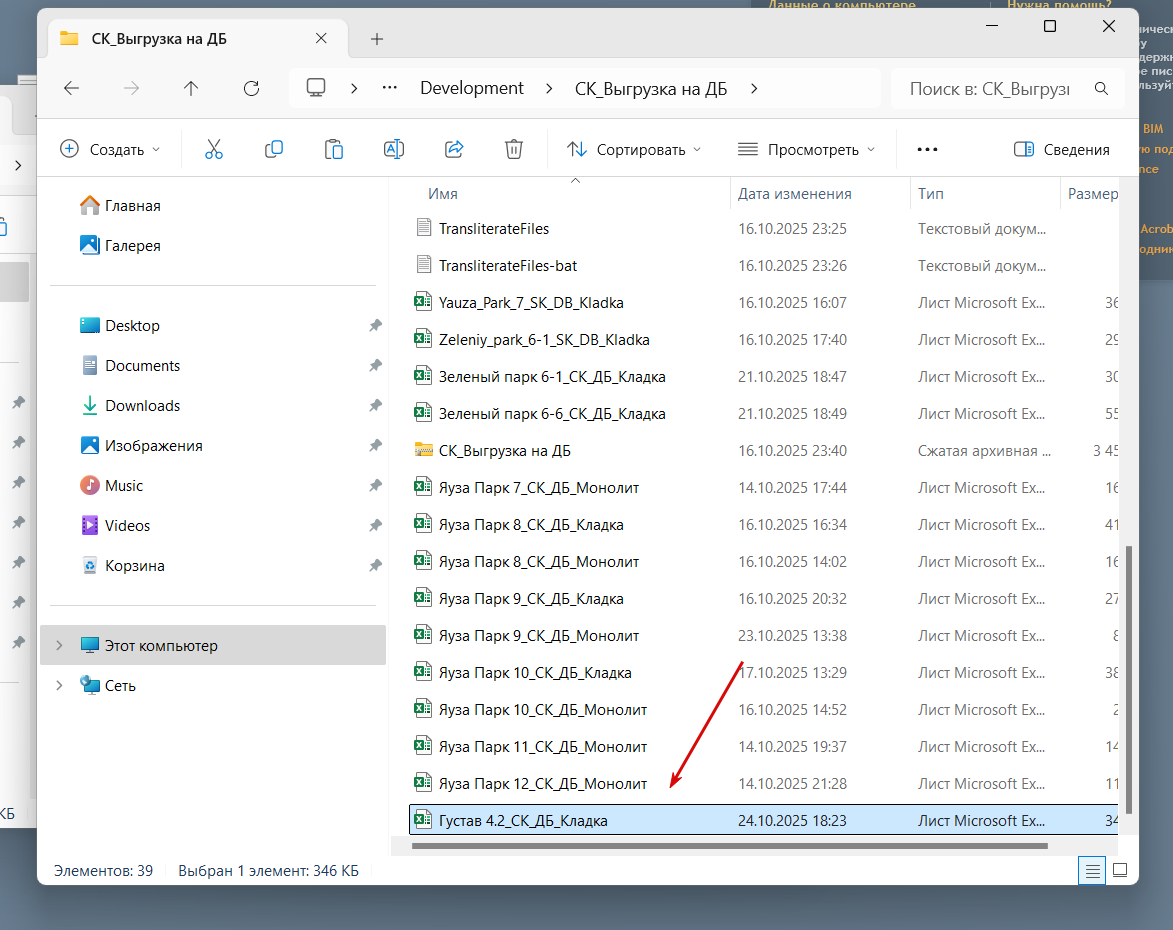Expand chevron after Development in address bar

coord(549,88)
